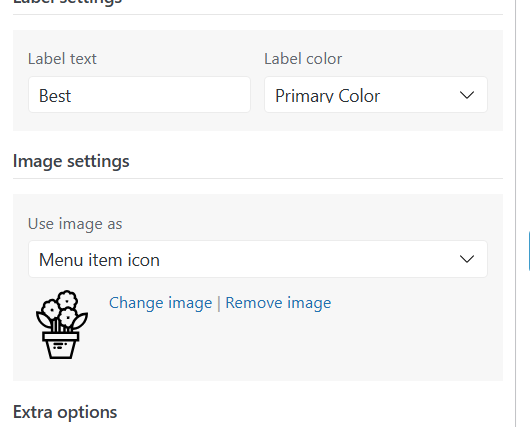Select the Menu item icon option text
The image size is (530, 427).
(99, 260)
